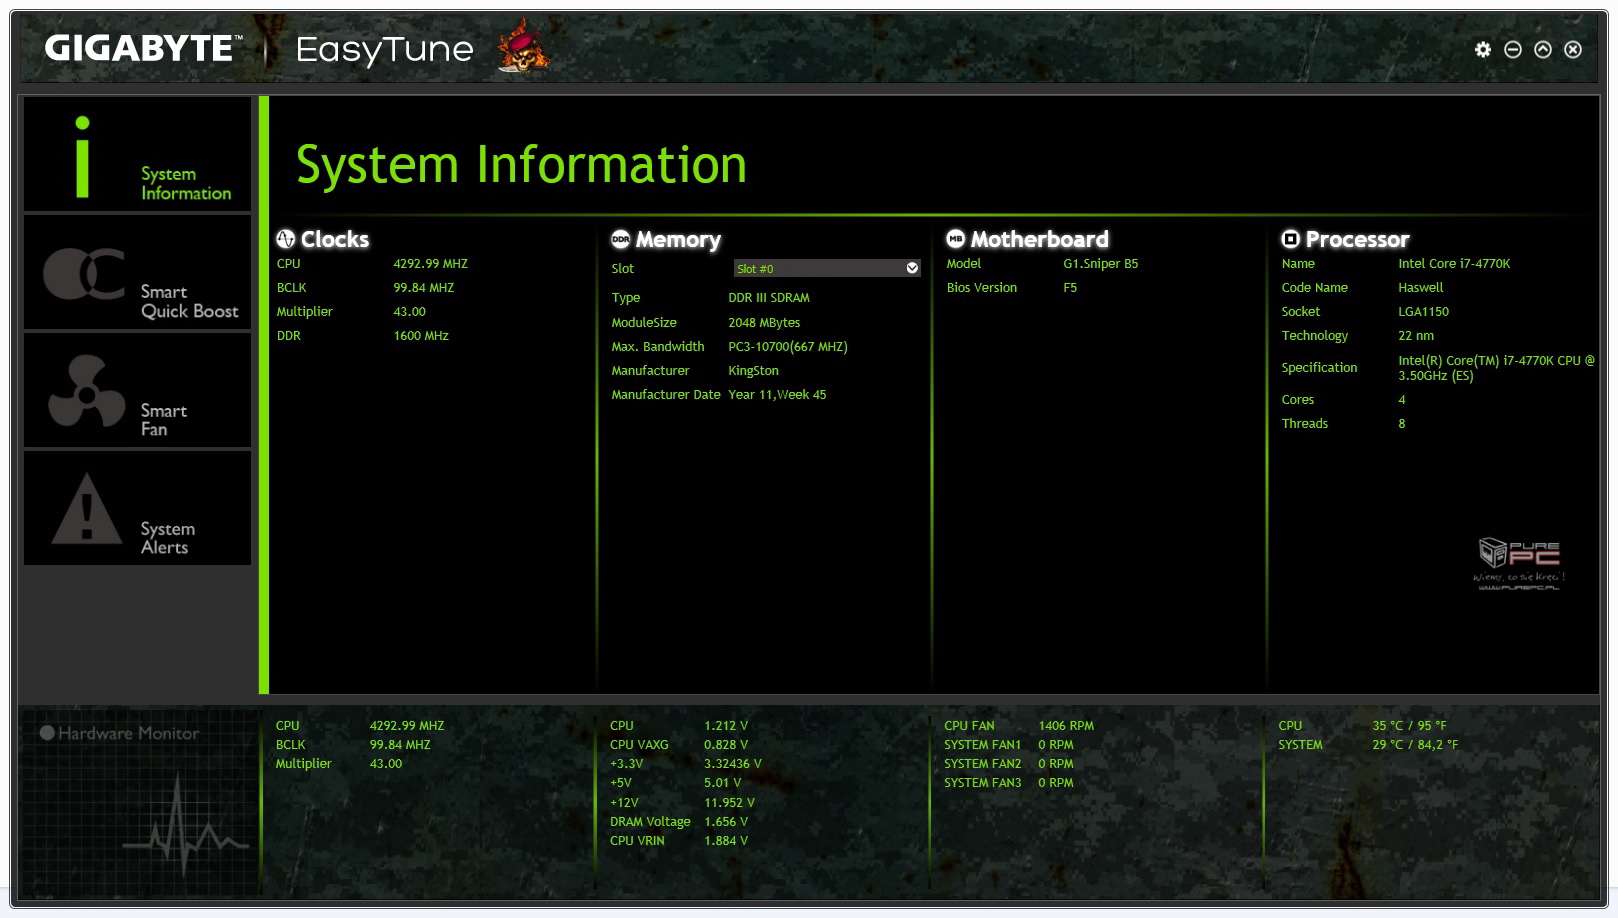
Task: Switch to the System Alerts tab
Action: (166, 537)
